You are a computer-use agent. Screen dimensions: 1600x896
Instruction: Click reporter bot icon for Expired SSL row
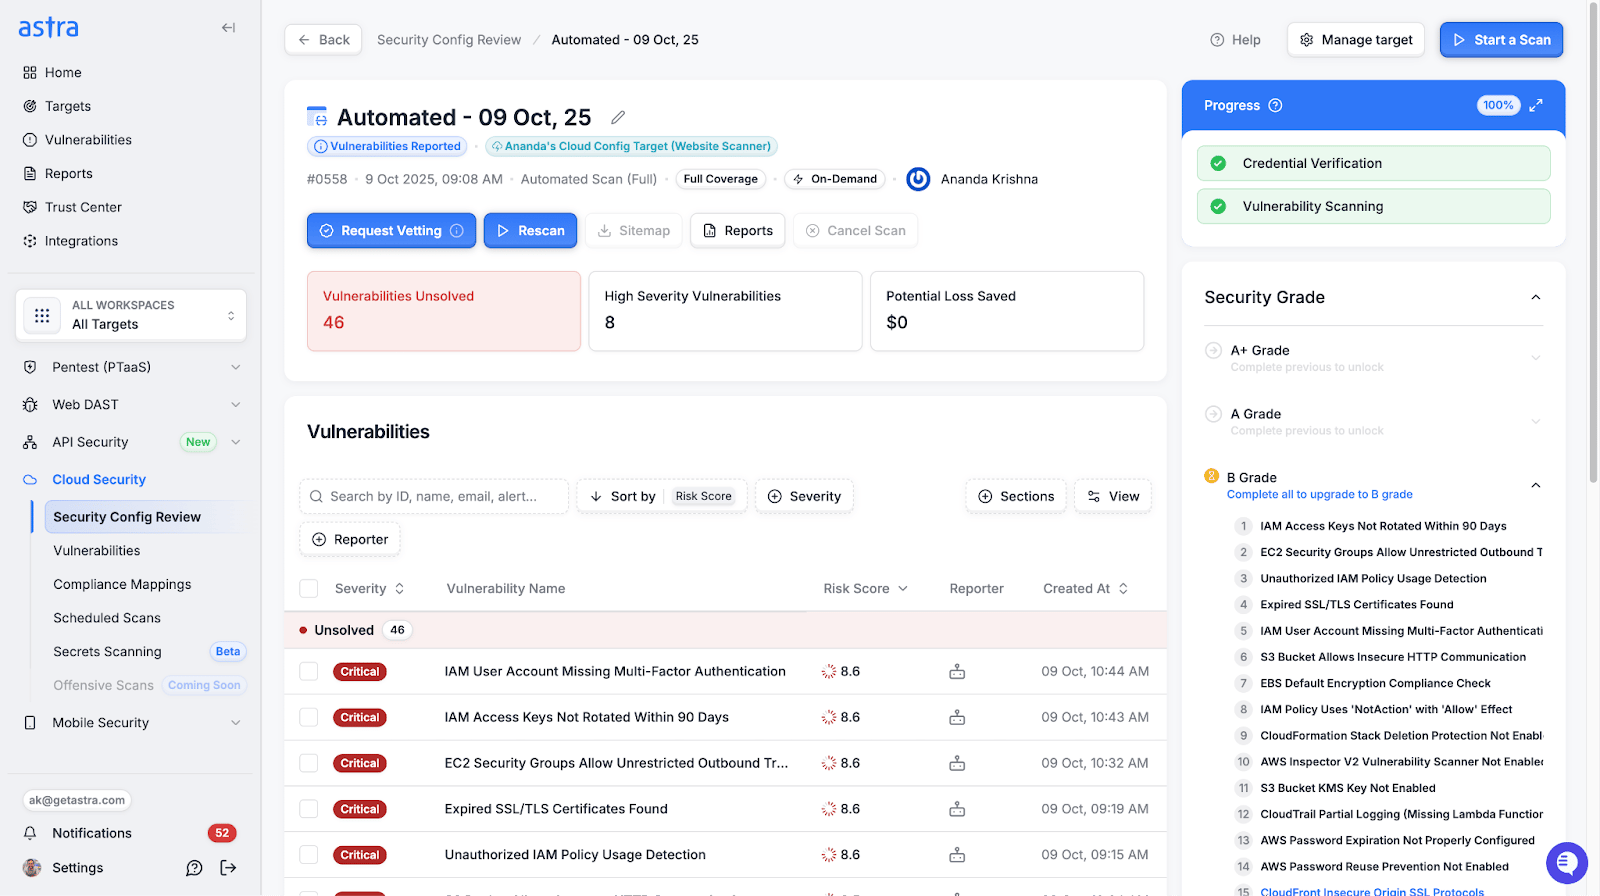pos(957,809)
